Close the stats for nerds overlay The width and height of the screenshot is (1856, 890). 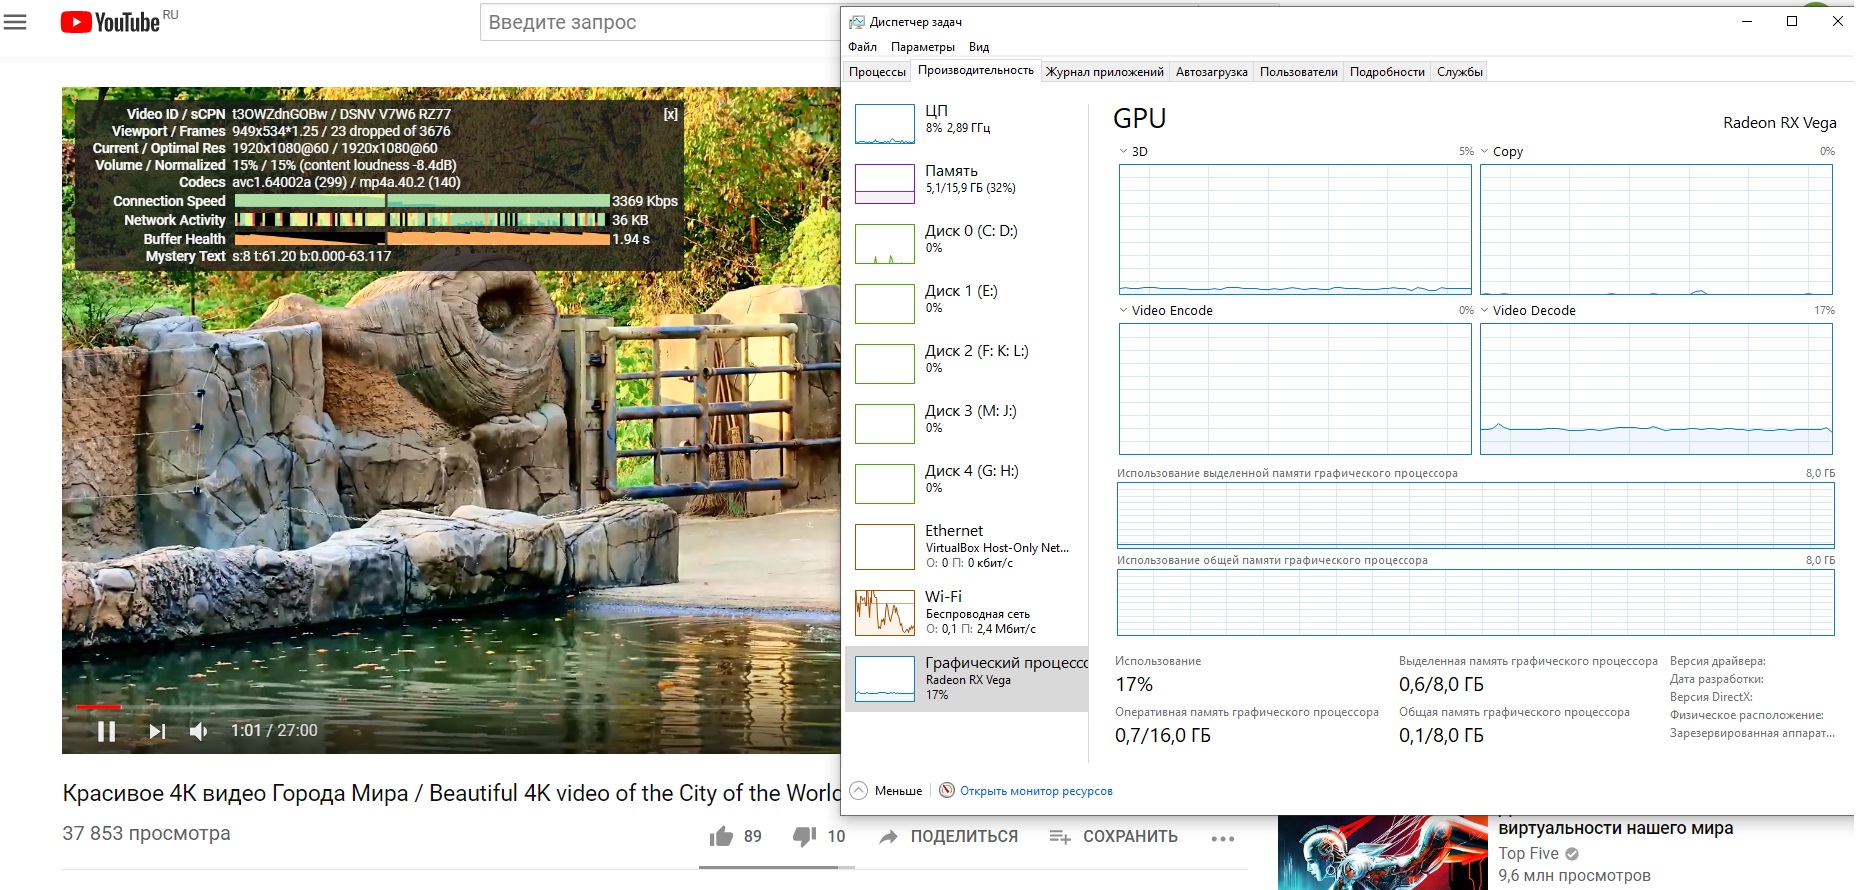[x=670, y=114]
